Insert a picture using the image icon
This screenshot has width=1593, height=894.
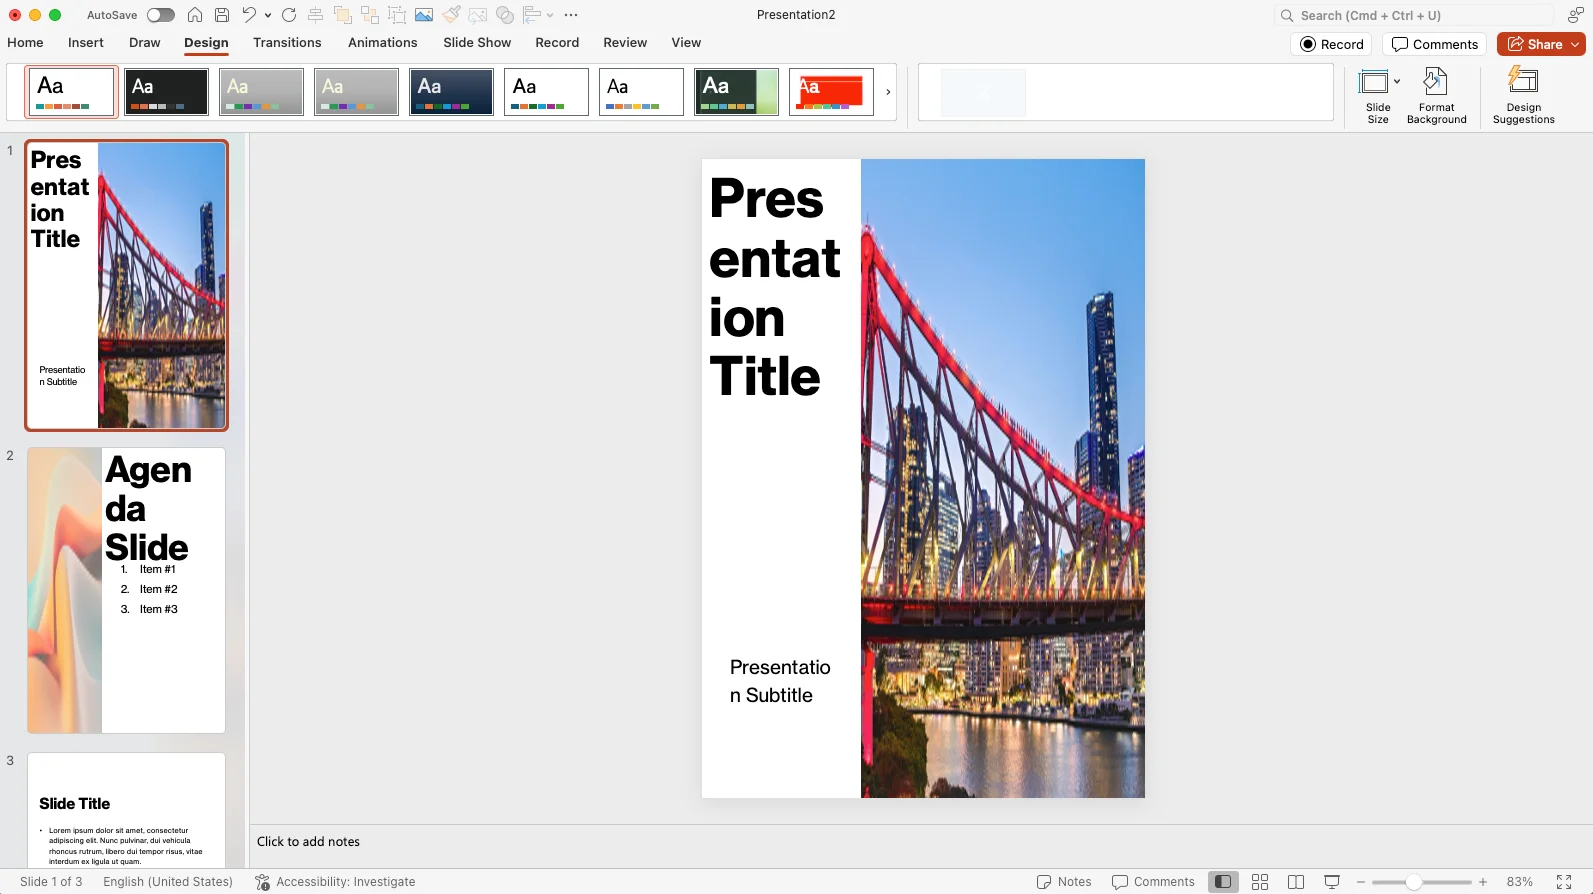(424, 15)
